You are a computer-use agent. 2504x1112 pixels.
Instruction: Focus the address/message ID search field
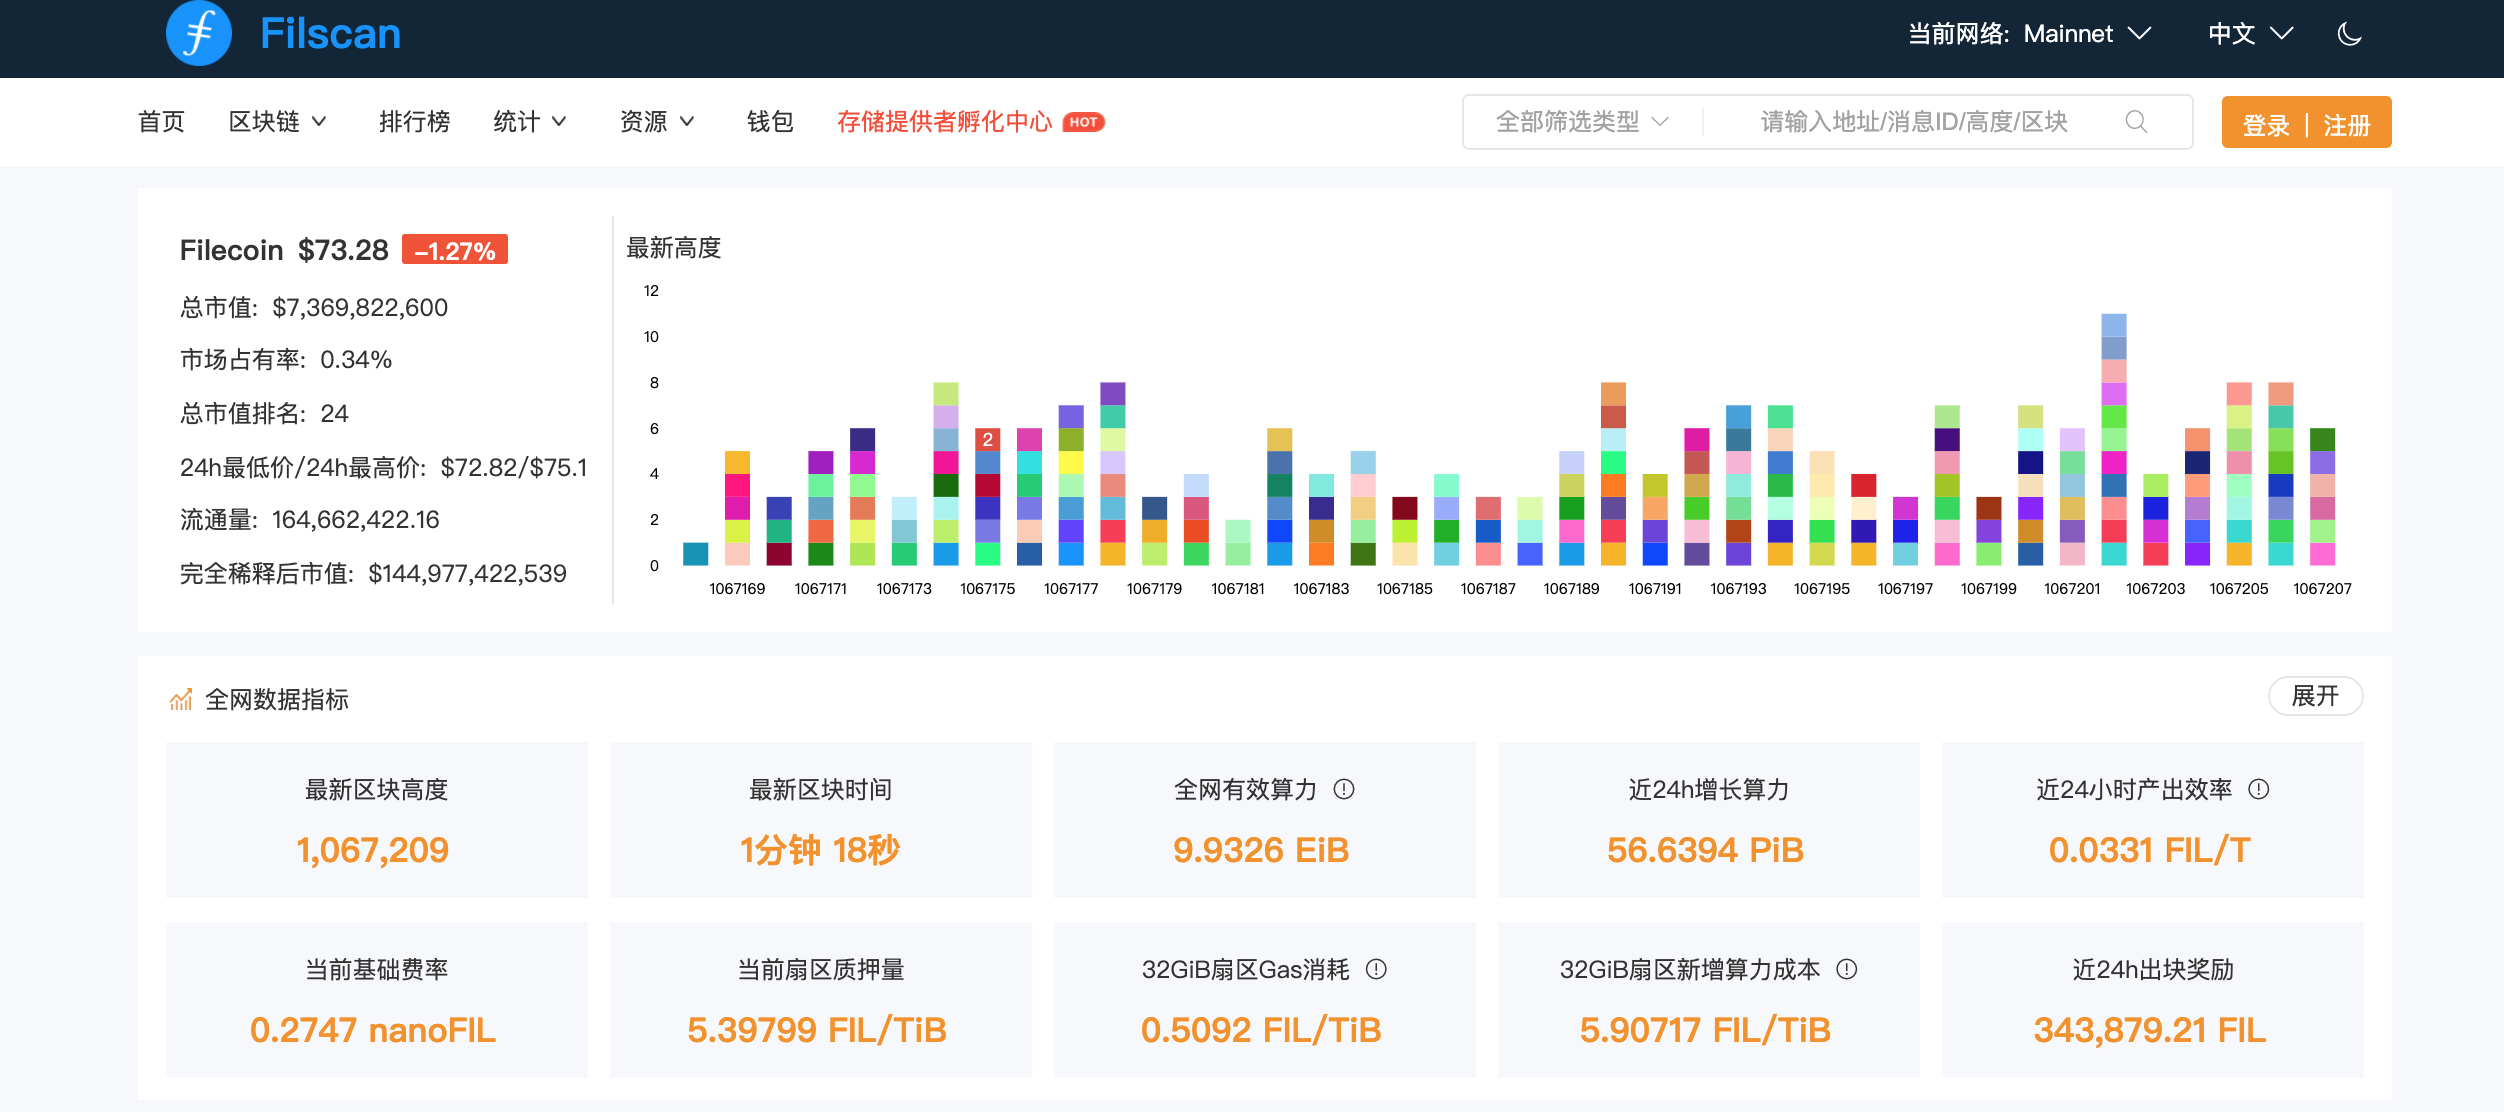[x=1913, y=122]
